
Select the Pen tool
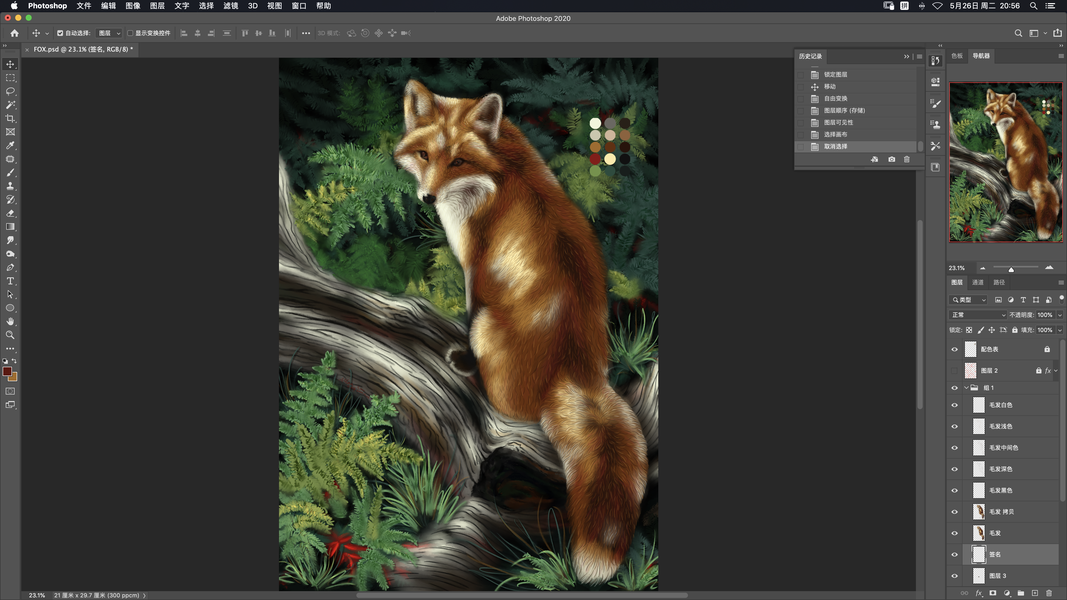coord(10,267)
